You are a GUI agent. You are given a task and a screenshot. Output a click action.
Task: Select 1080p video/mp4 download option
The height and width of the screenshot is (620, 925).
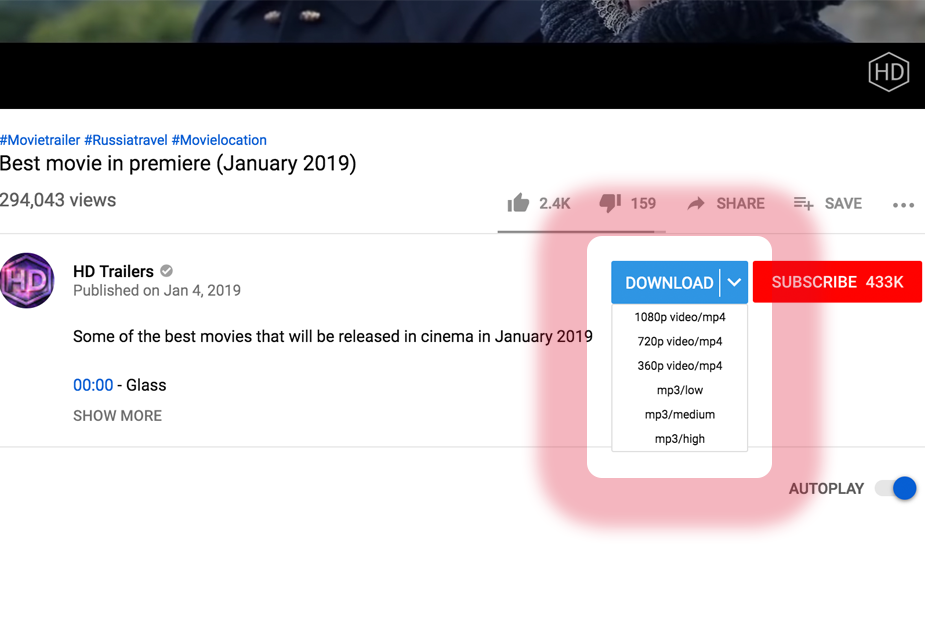click(x=680, y=317)
